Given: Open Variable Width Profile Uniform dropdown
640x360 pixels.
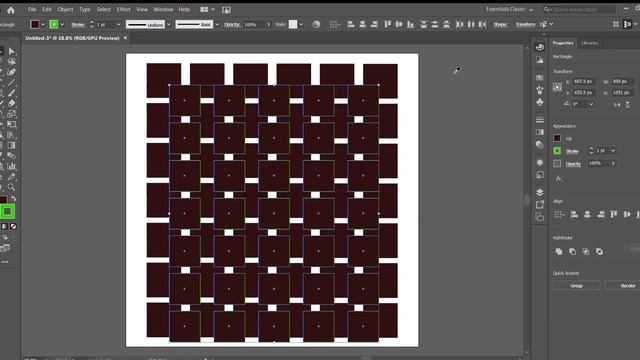Looking at the screenshot, I should pos(169,24).
